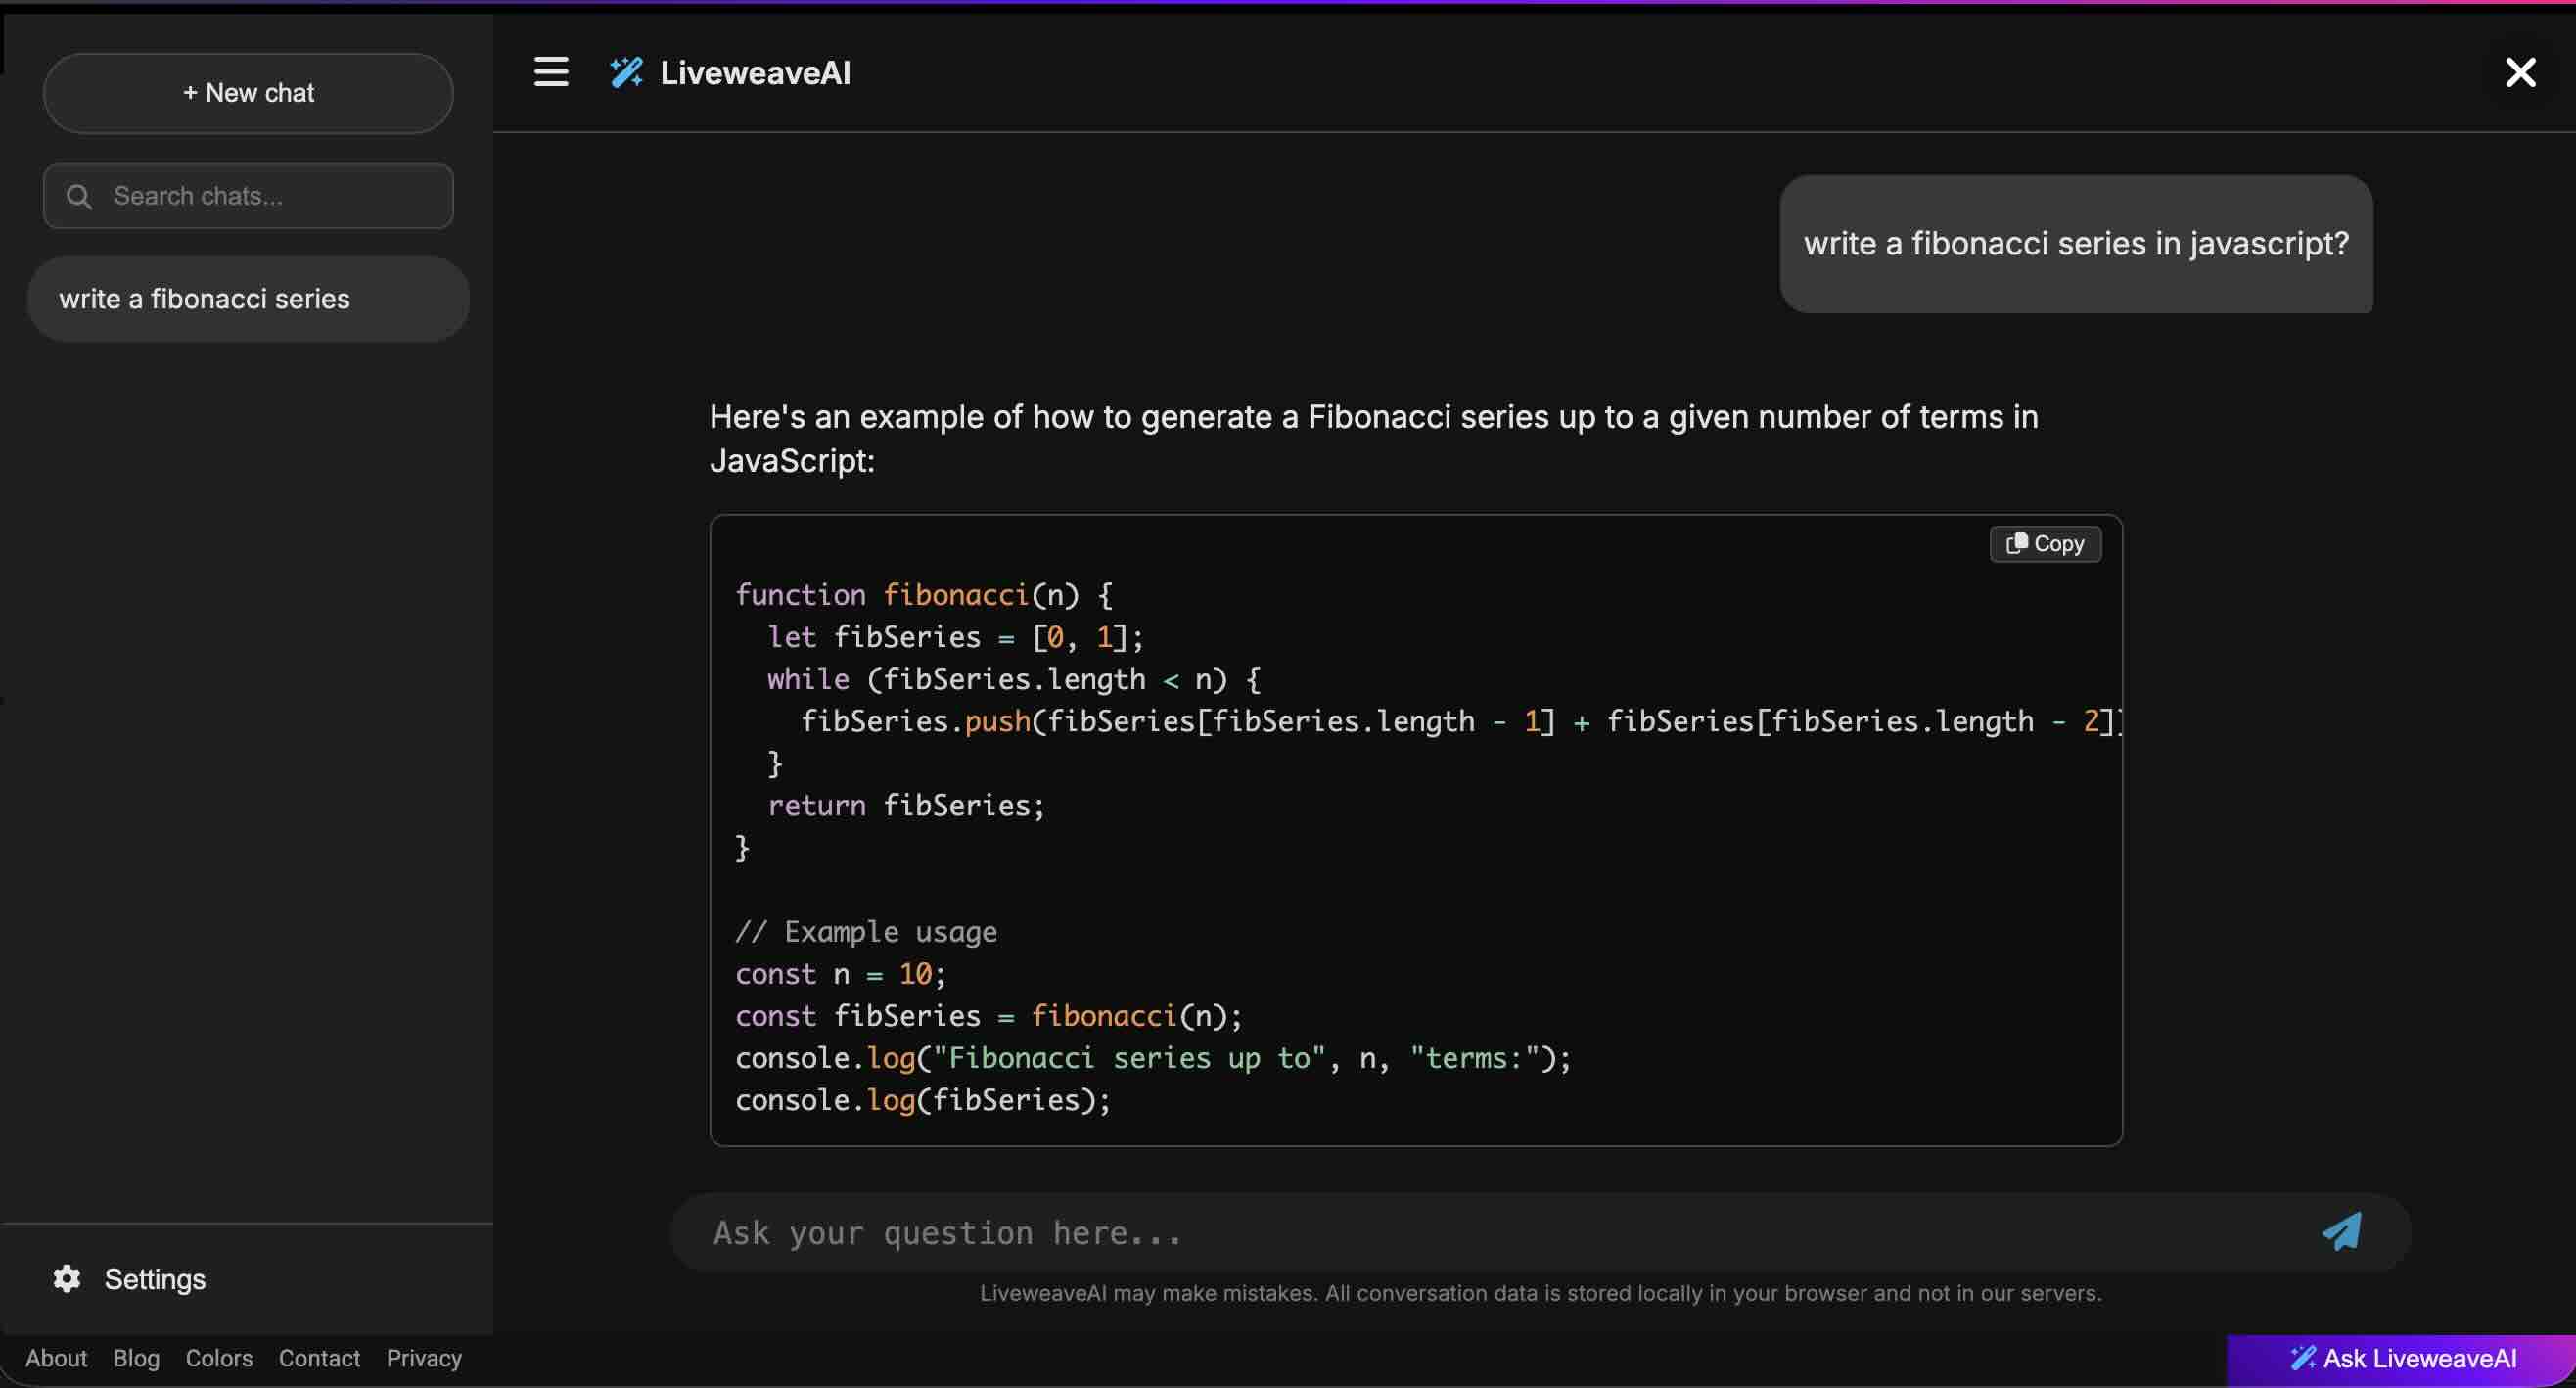2576x1388 pixels.
Task: Click the 'Ask your question here' input
Action: 1500,1232
